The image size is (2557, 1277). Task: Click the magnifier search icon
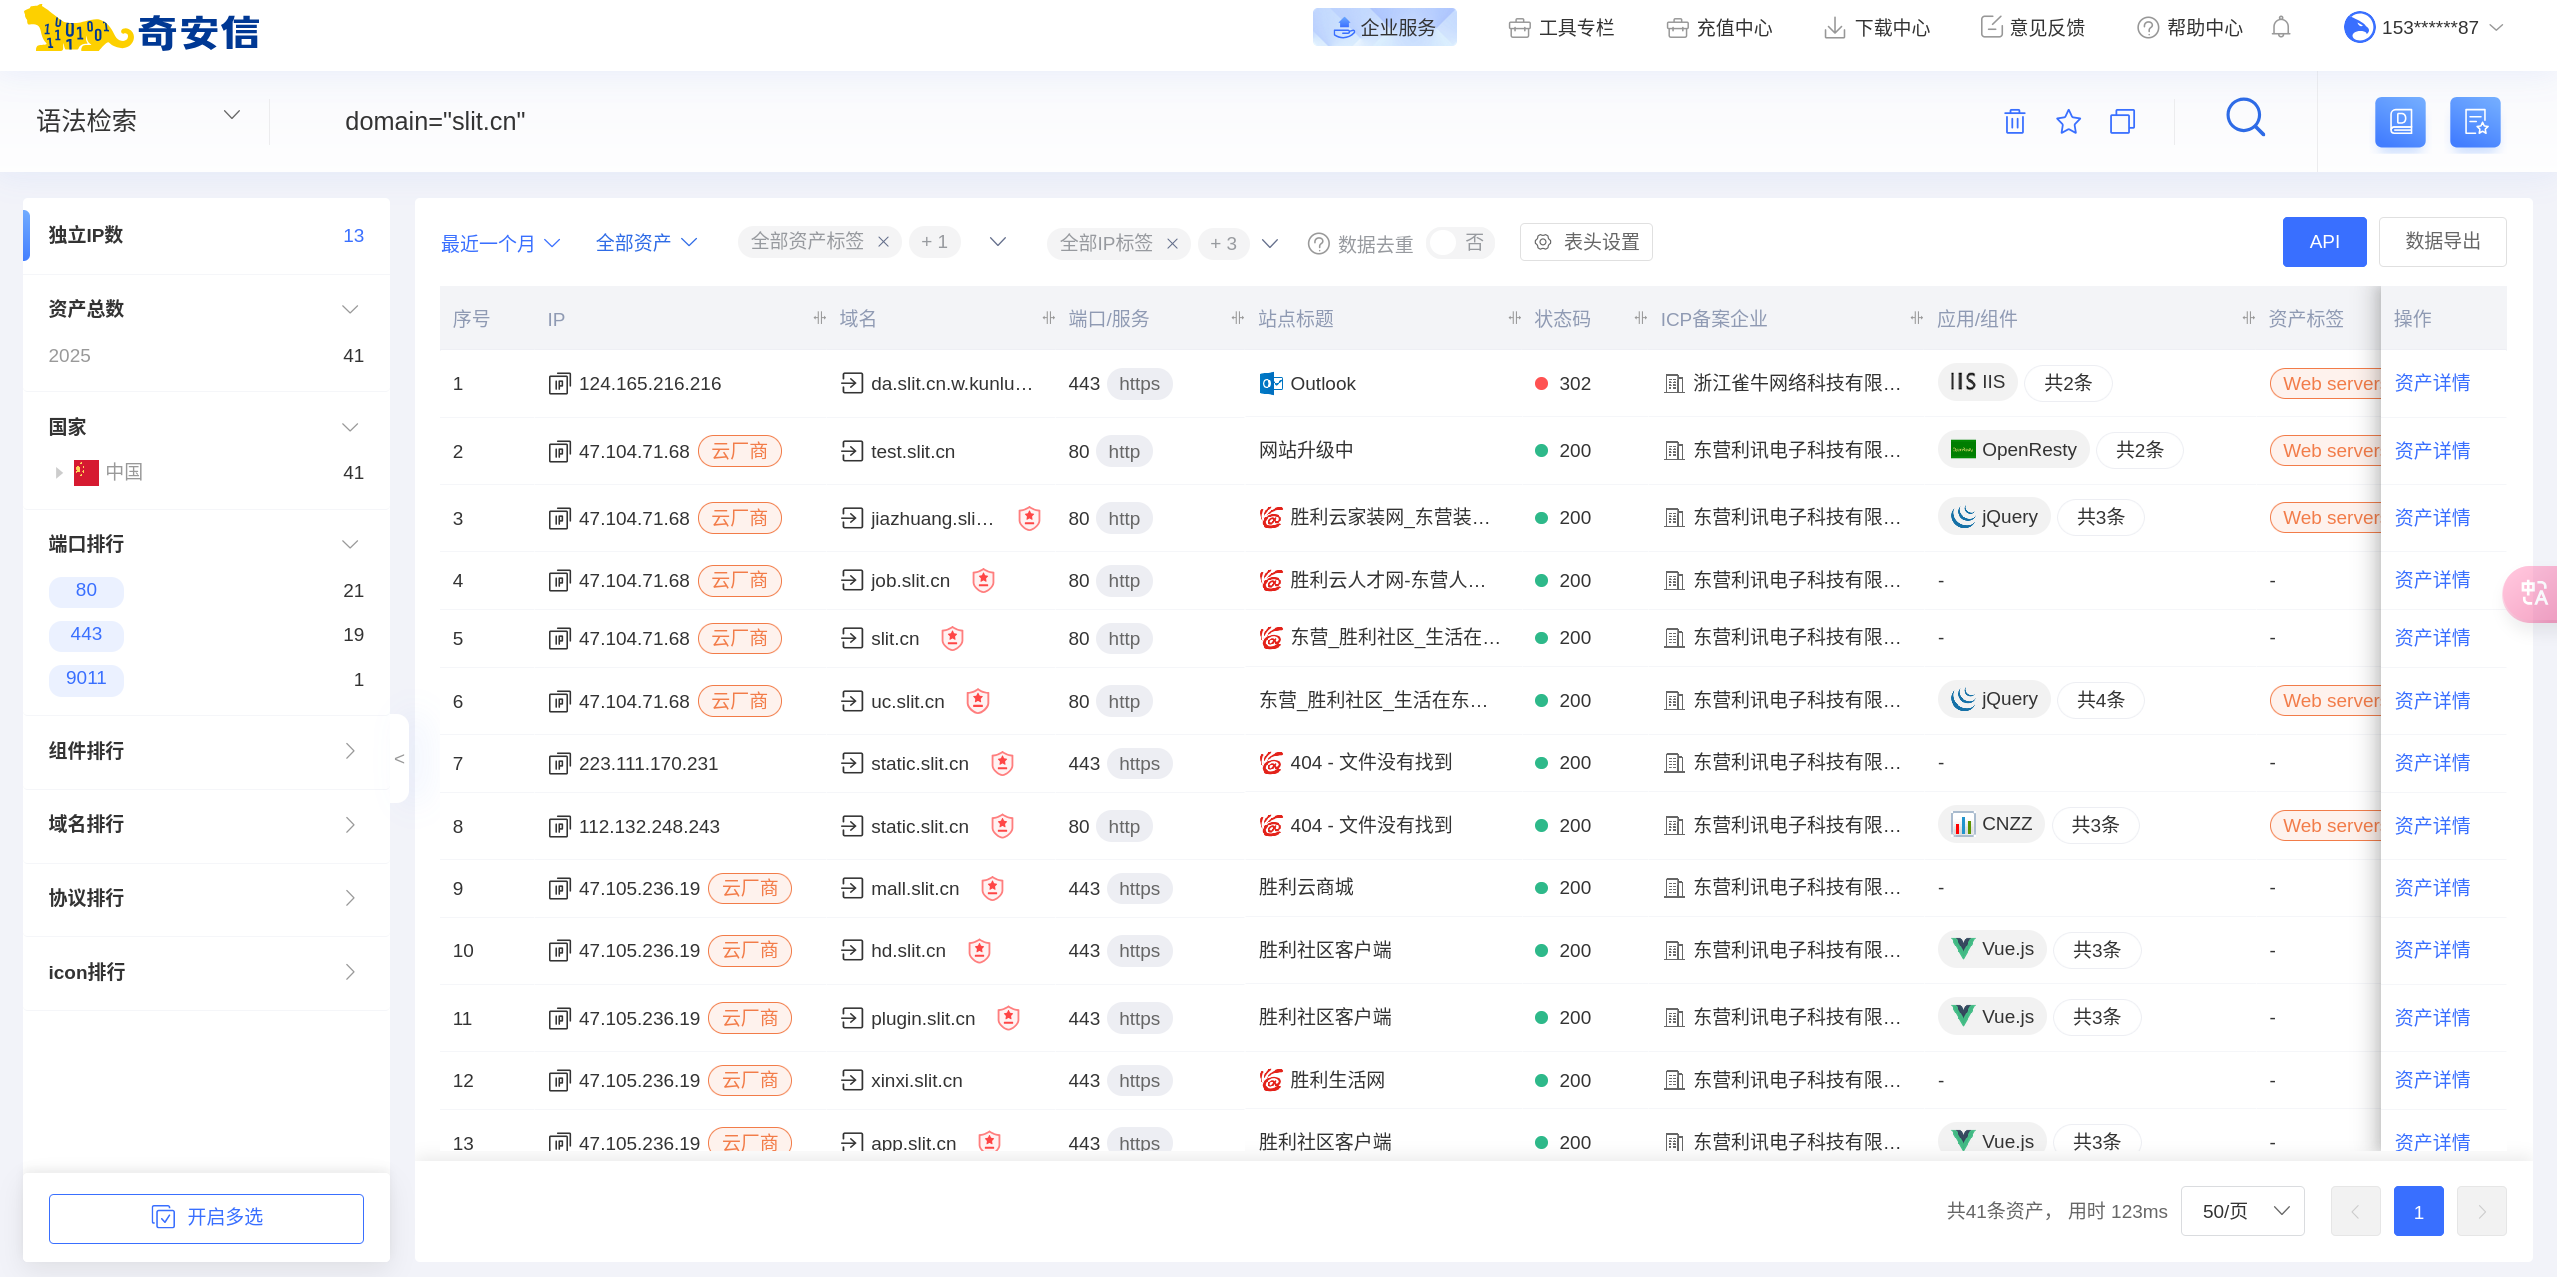pyautogui.click(x=2245, y=118)
